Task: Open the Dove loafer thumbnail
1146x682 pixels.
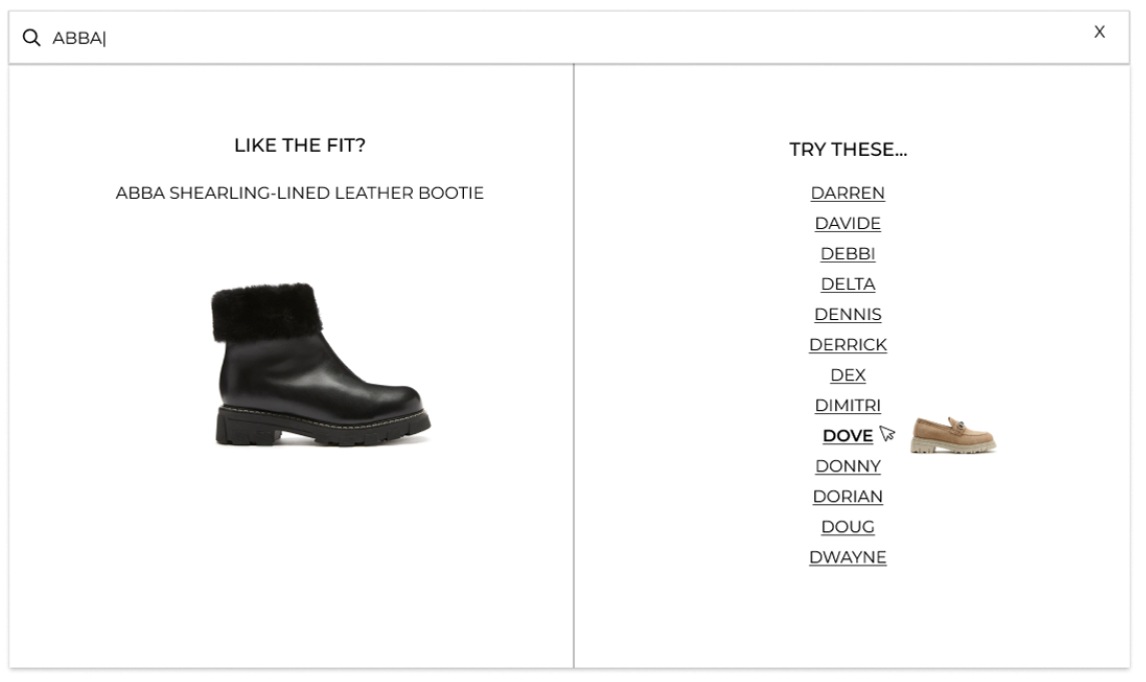Action: tap(953, 436)
